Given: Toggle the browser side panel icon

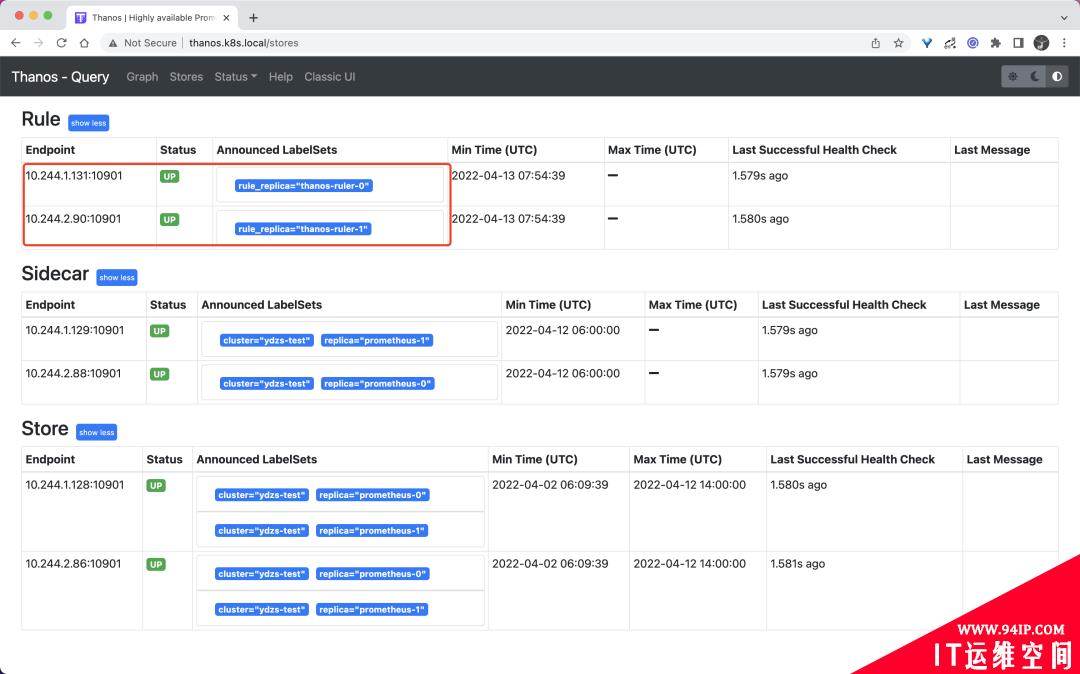Looking at the screenshot, I should pyautogui.click(x=1018, y=43).
